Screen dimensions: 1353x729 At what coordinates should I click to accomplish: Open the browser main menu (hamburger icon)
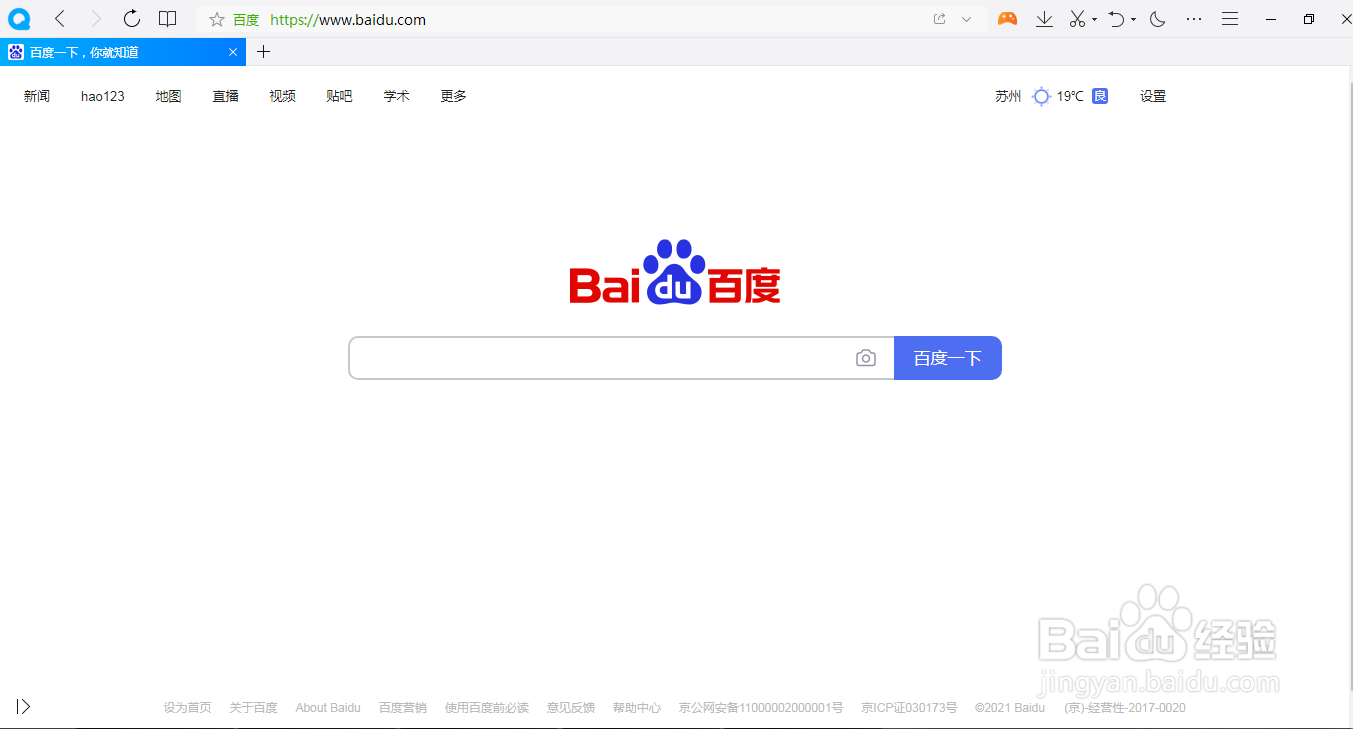1229,19
